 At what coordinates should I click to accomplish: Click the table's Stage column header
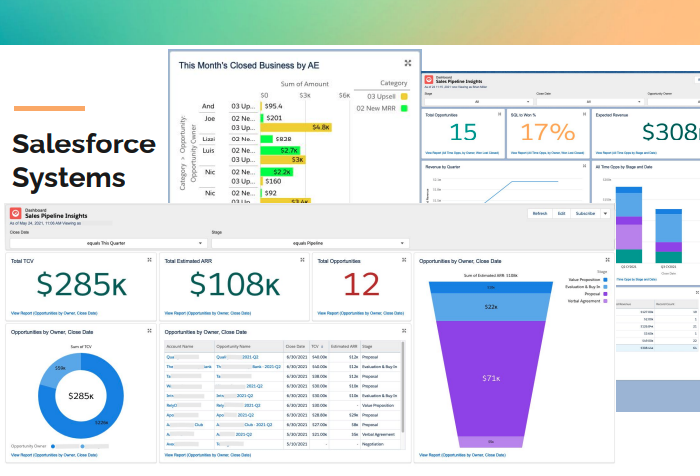pos(380,347)
